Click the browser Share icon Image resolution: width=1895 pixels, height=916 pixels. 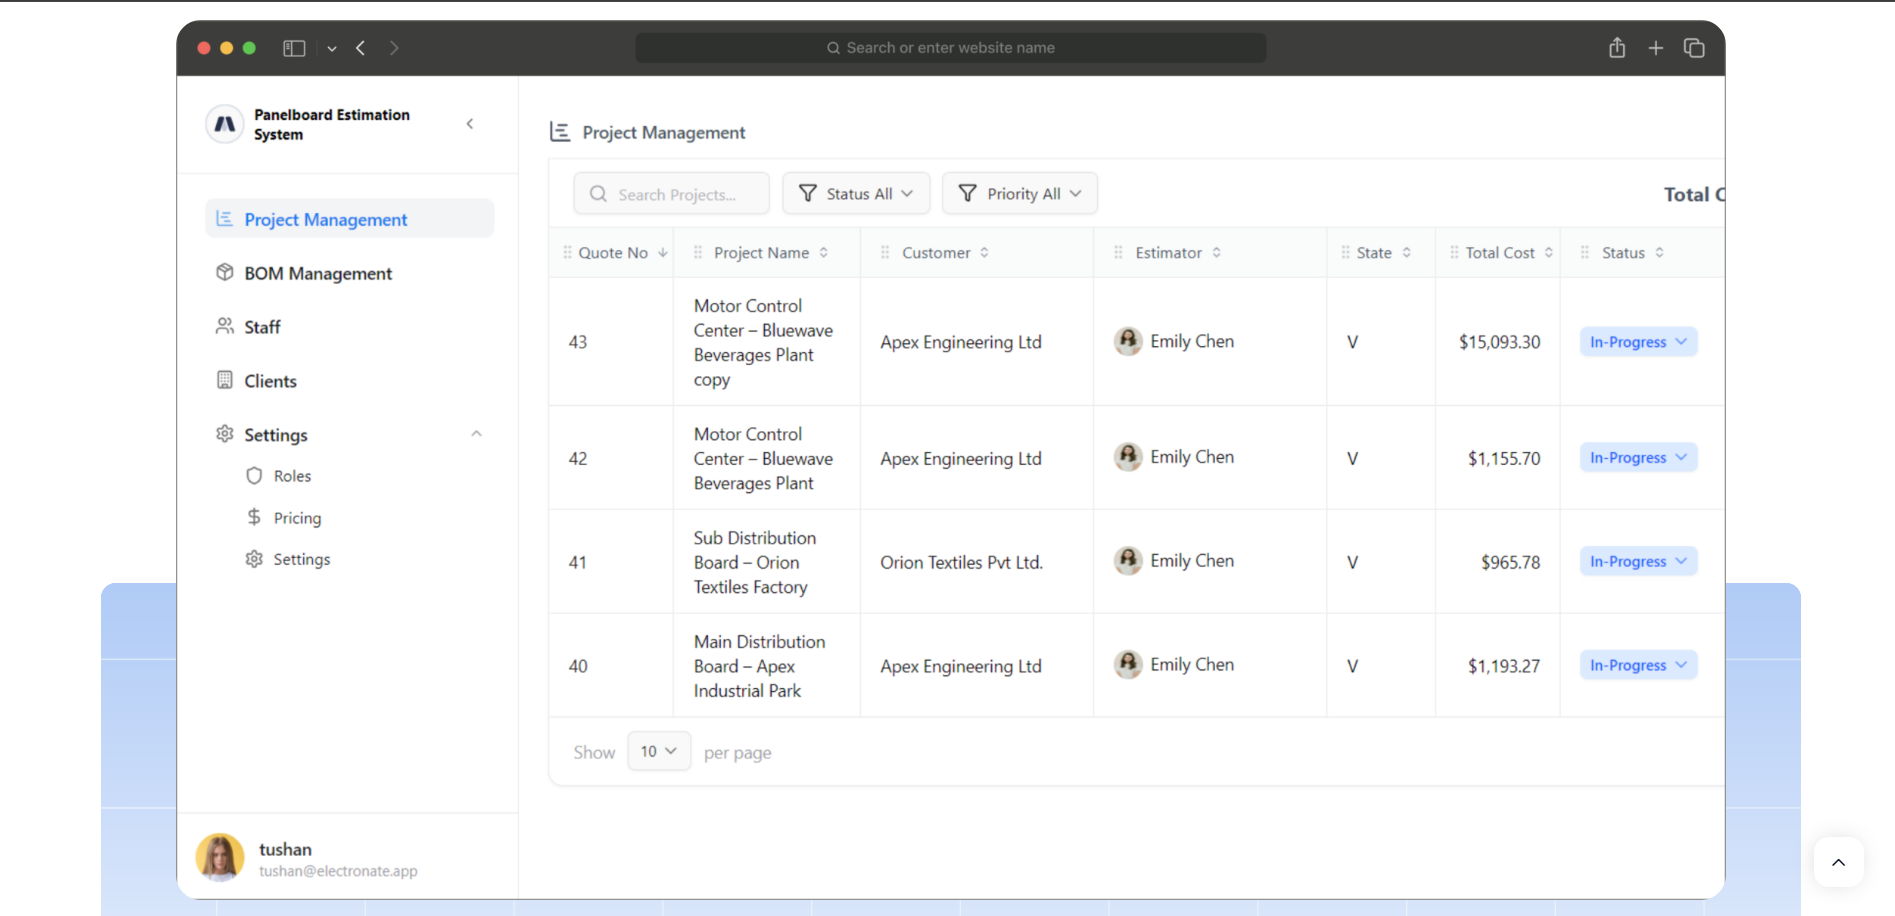point(1617,47)
